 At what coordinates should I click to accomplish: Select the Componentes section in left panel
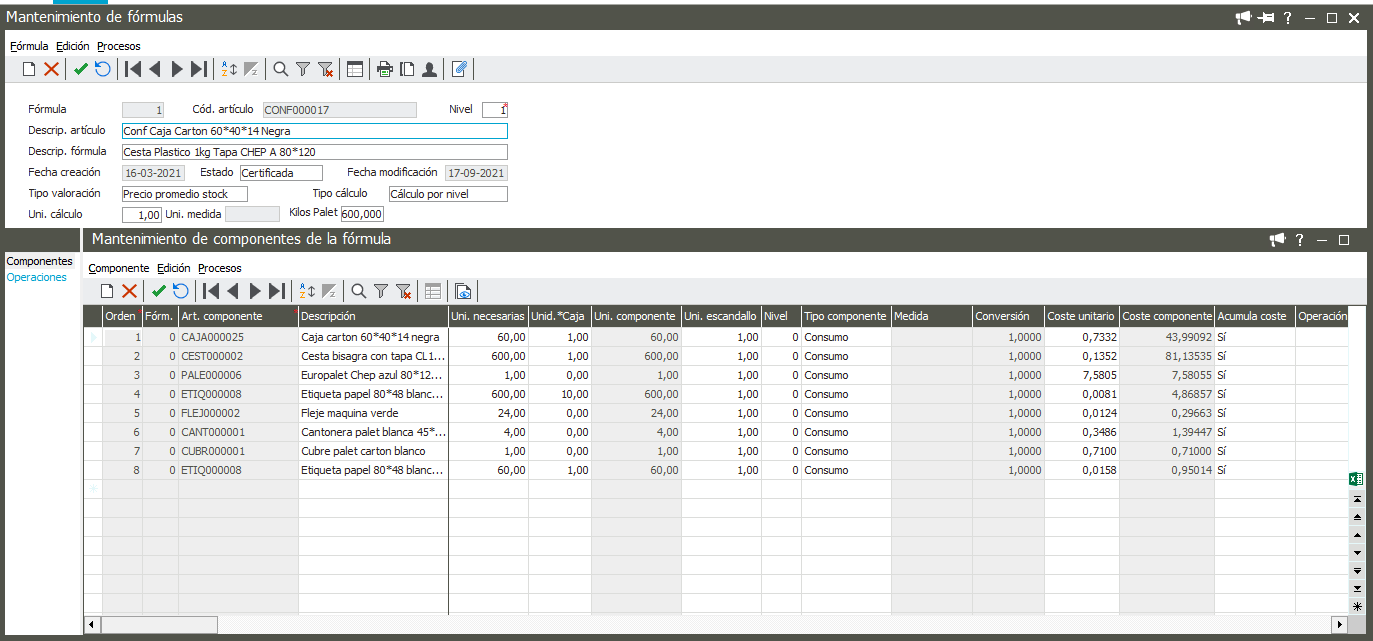coord(40,261)
